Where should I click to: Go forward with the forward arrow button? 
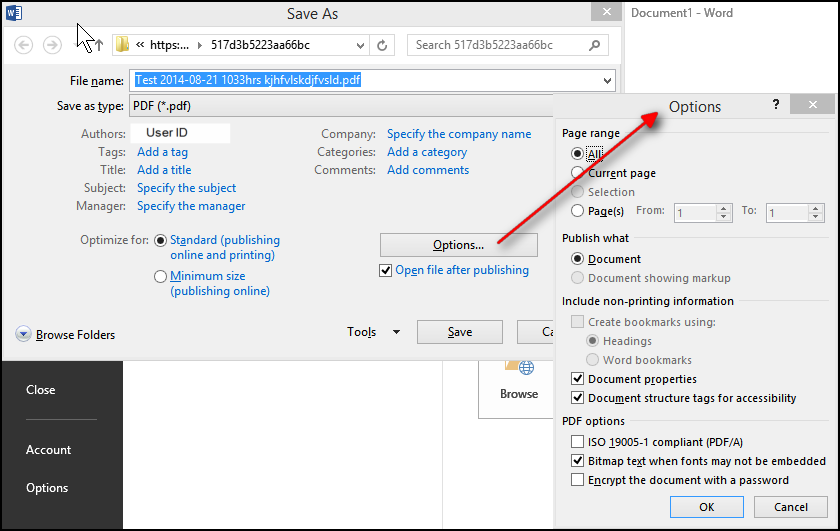tap(52, 45)
